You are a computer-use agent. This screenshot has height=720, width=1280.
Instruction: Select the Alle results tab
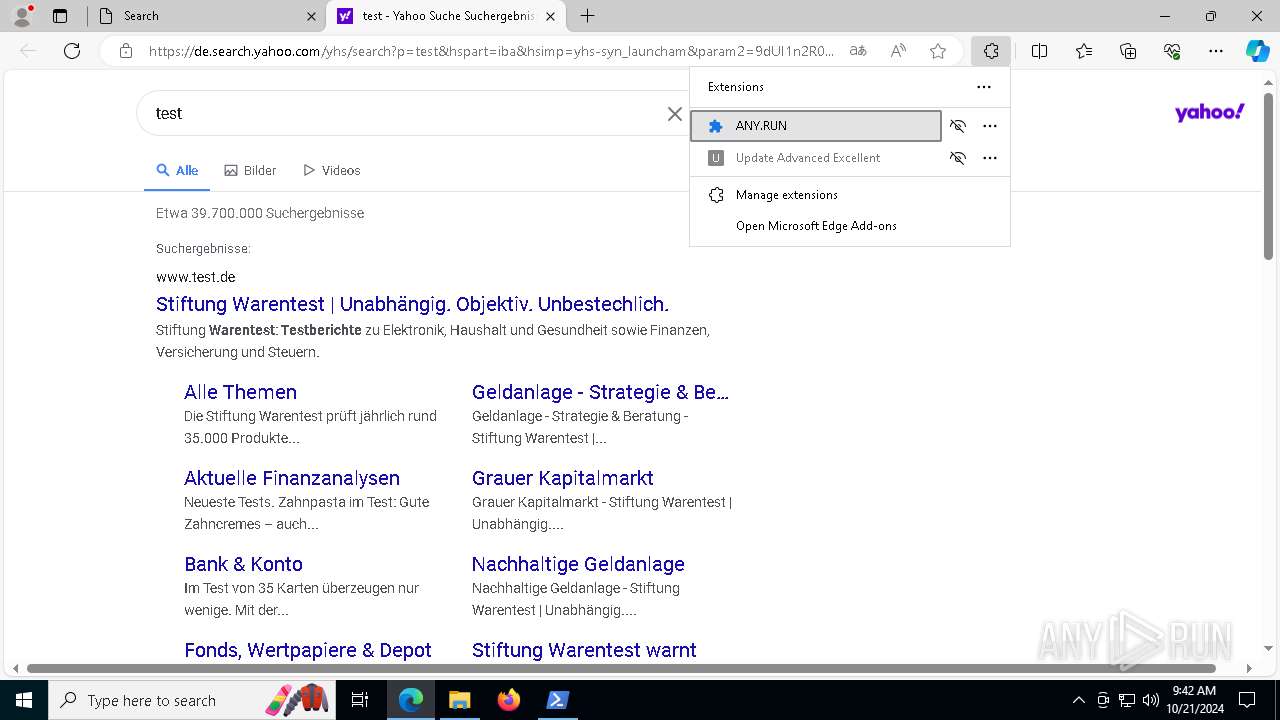(177, 171)
